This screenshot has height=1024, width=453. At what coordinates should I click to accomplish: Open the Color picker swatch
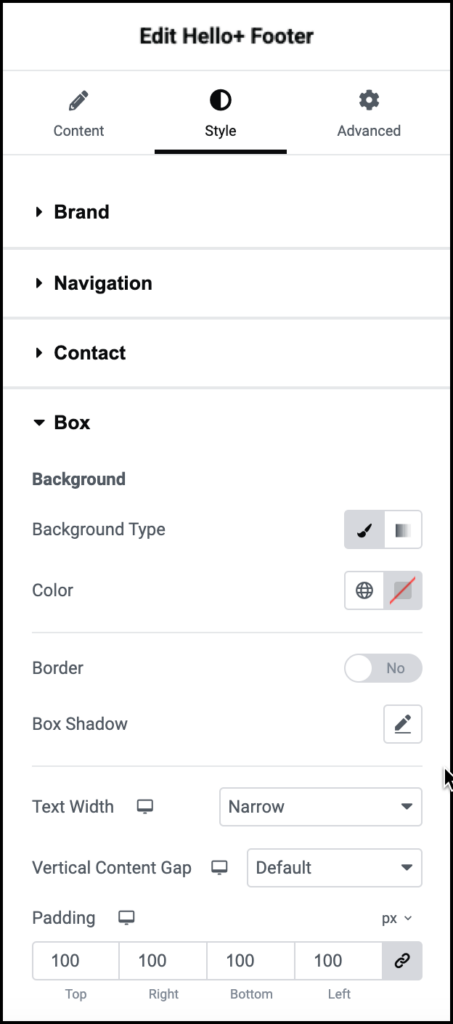403,590
